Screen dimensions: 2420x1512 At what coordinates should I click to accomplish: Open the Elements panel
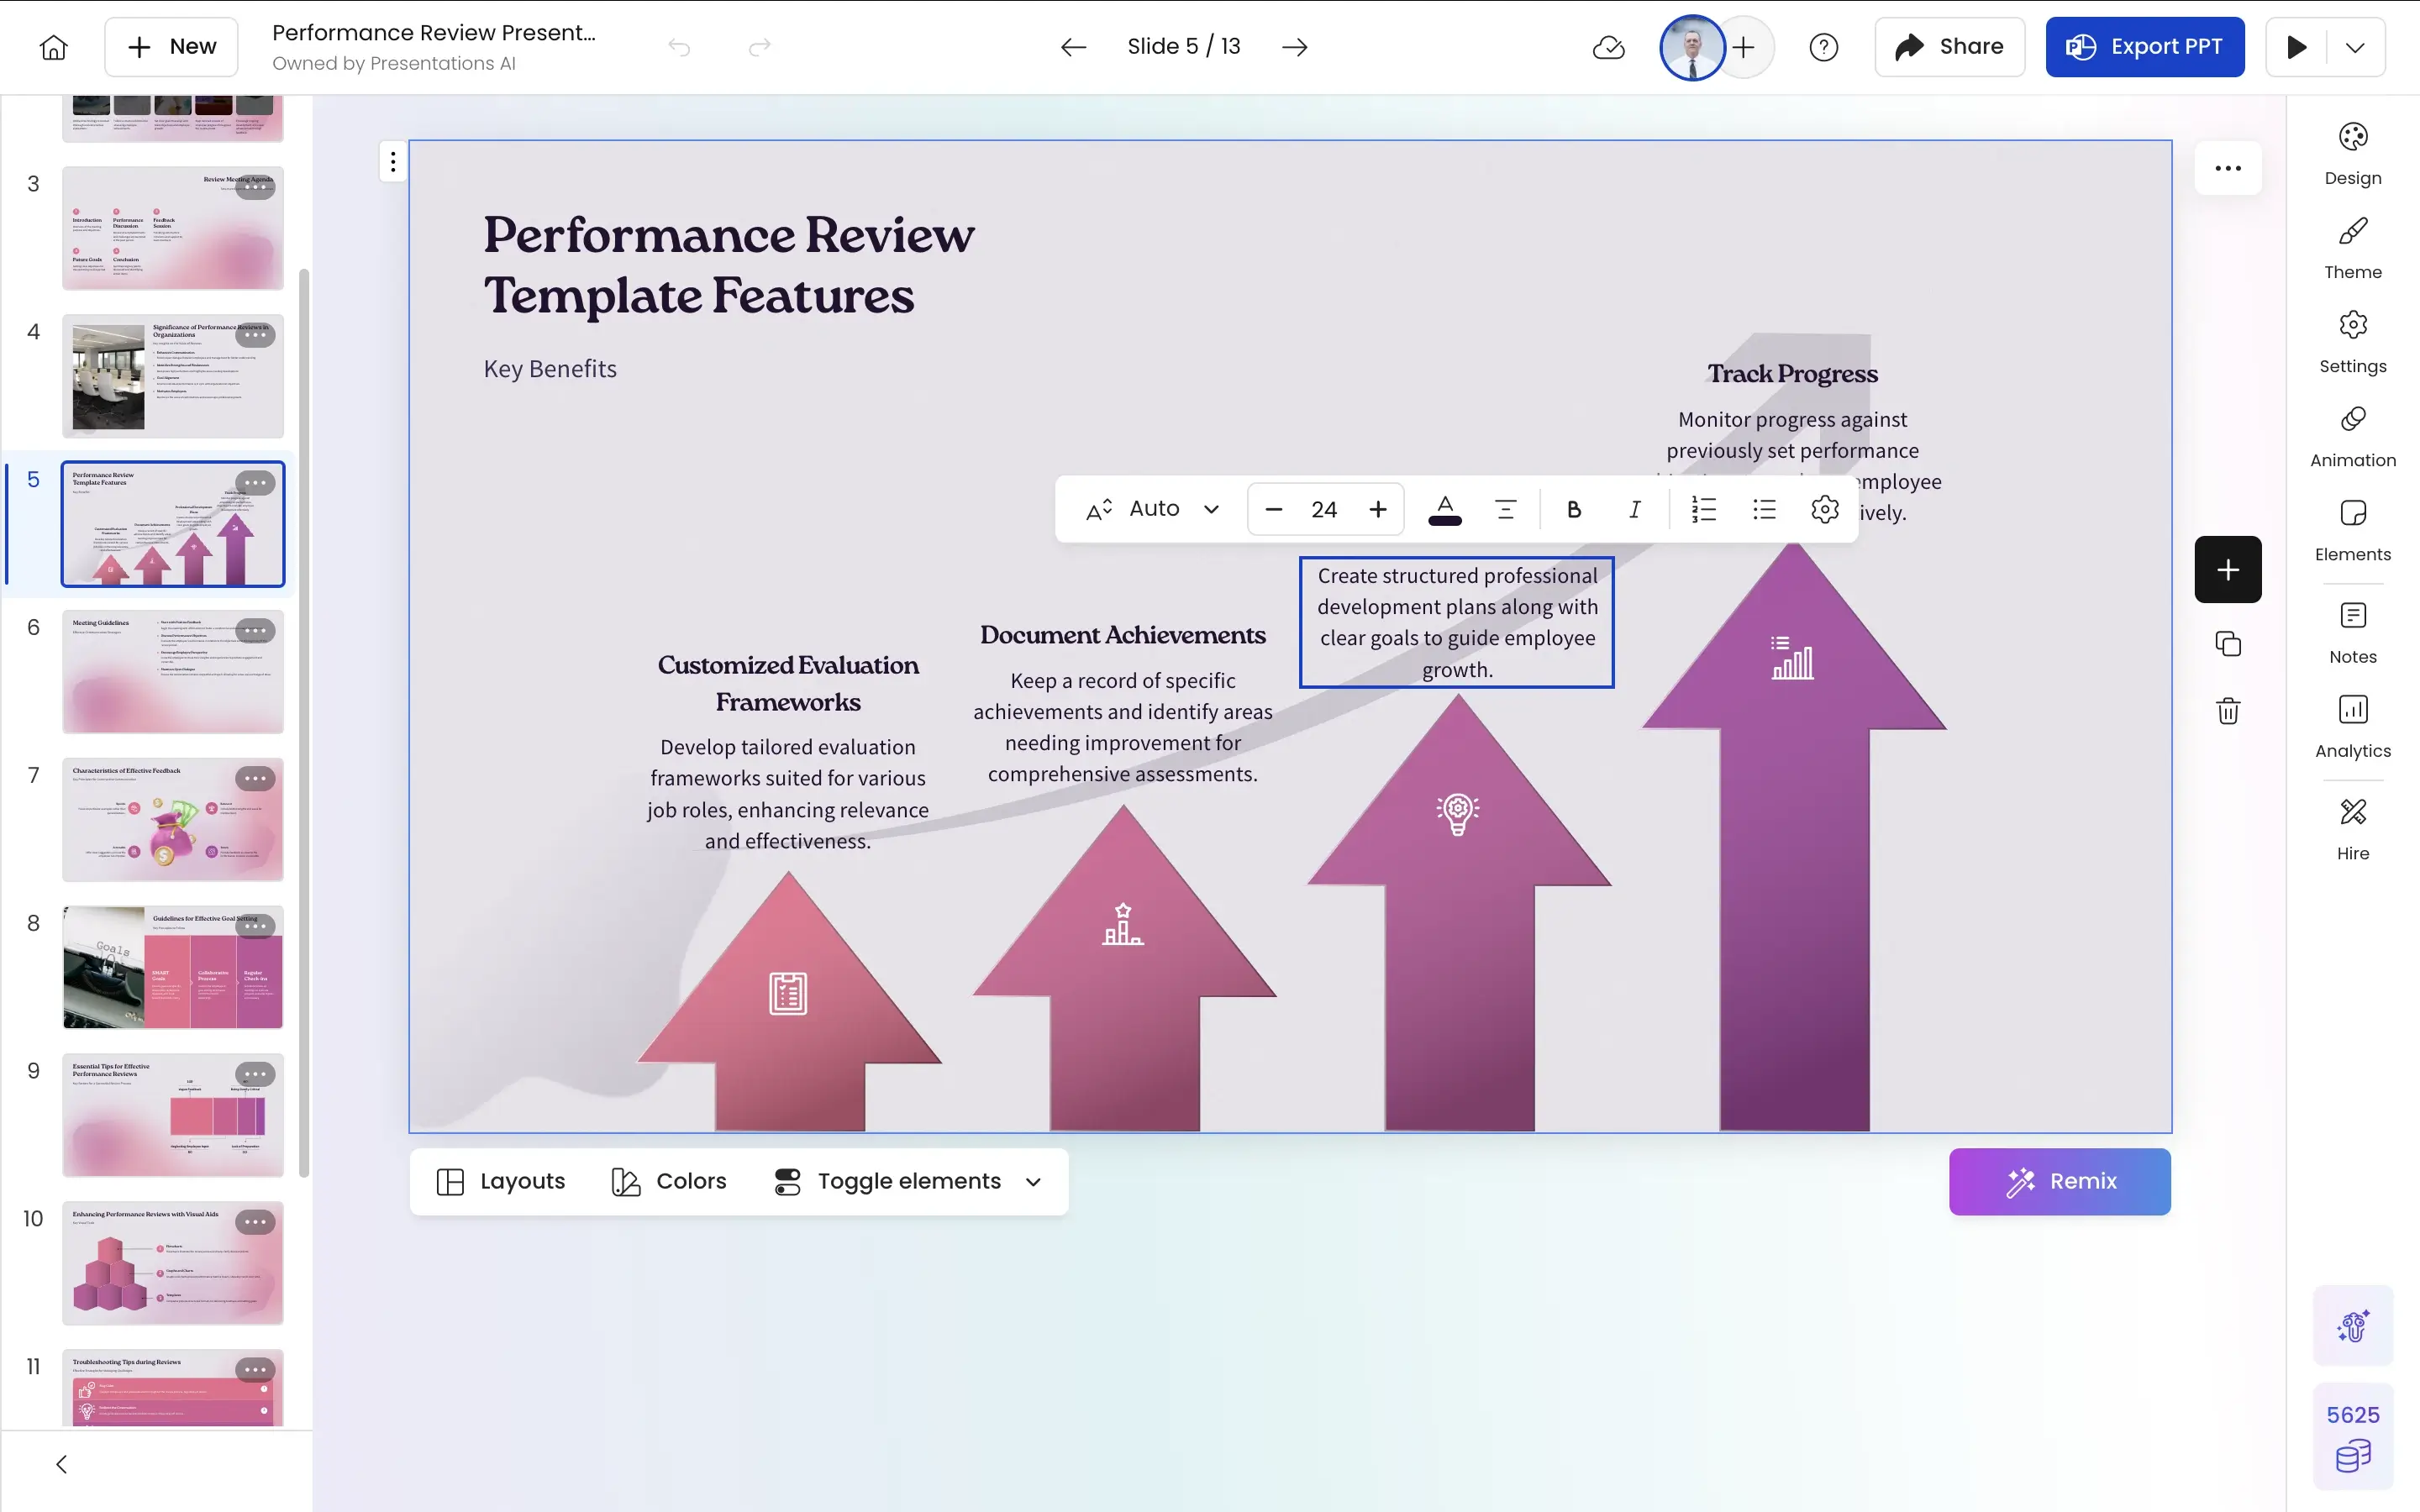click(2353, 530)
